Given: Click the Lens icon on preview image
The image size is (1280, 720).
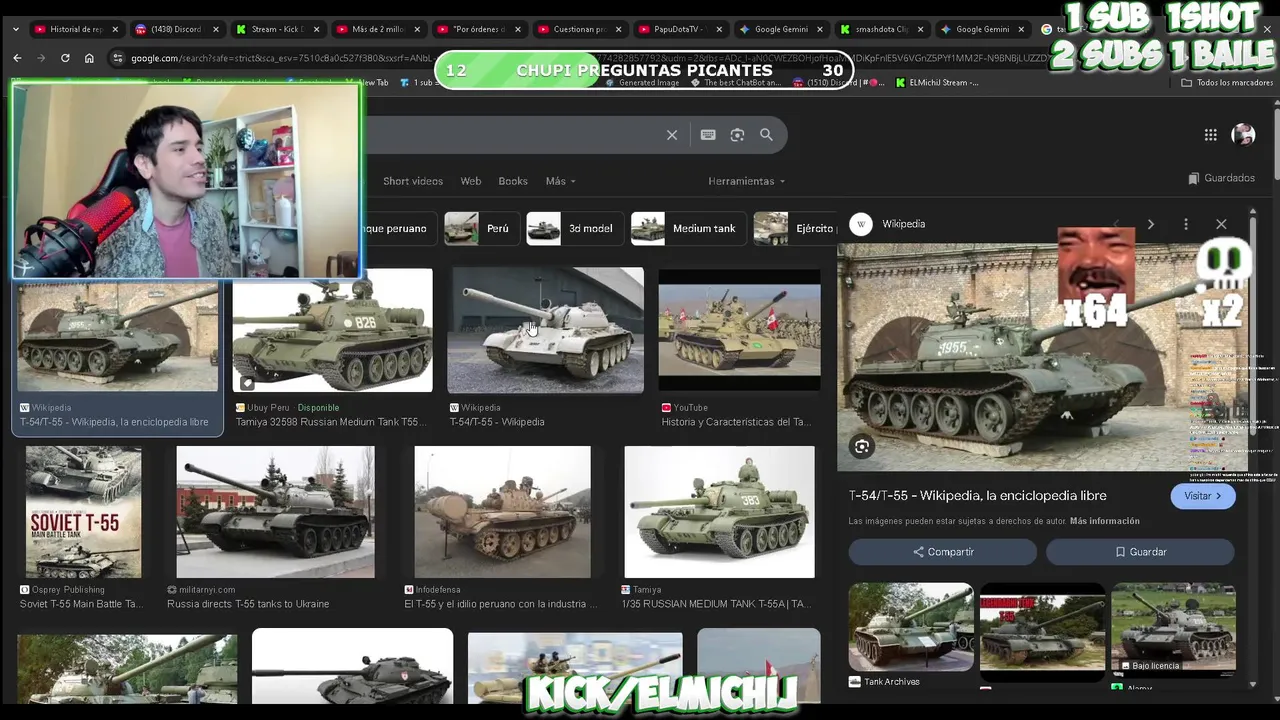Looking at the screenshot, I should pyautogui.click(x=862, y=447).
